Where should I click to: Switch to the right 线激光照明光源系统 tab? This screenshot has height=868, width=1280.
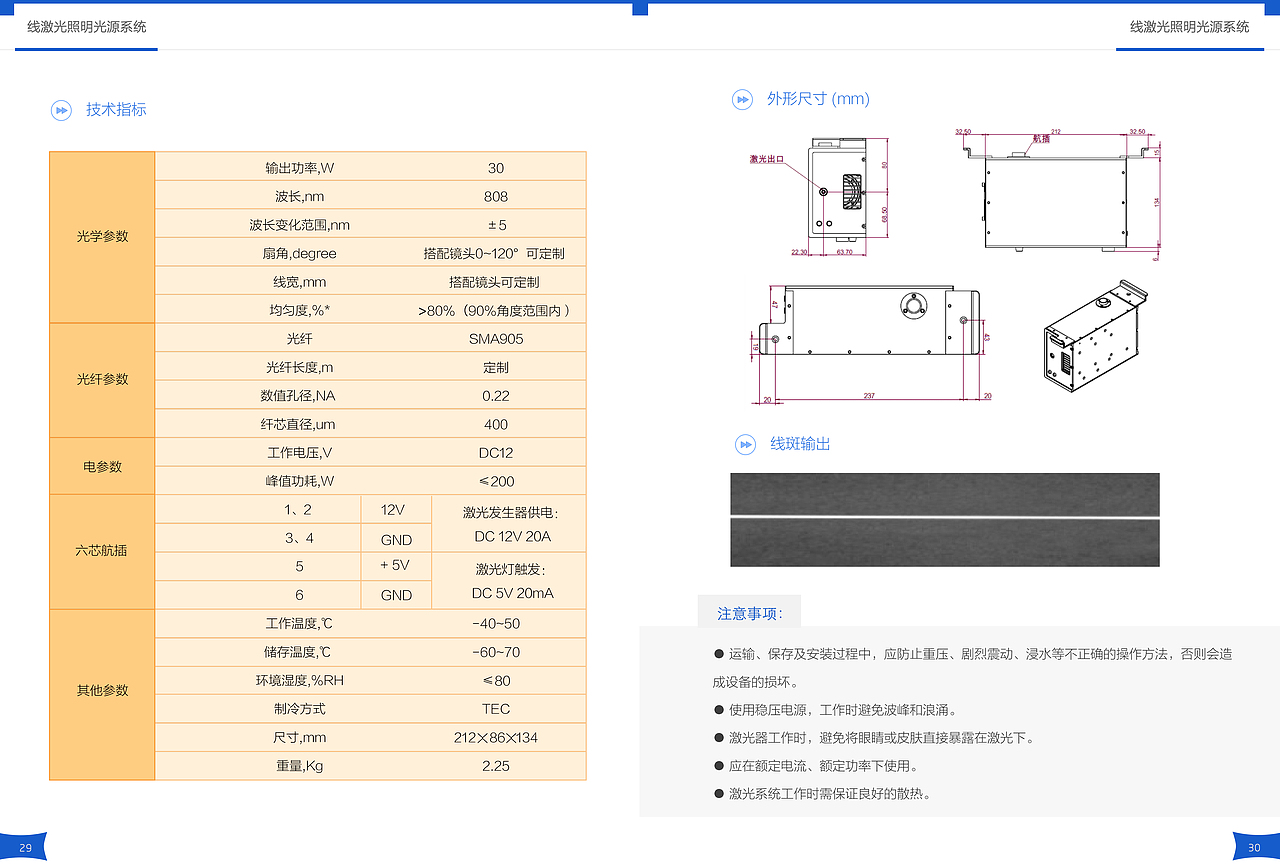point(1188,27)
